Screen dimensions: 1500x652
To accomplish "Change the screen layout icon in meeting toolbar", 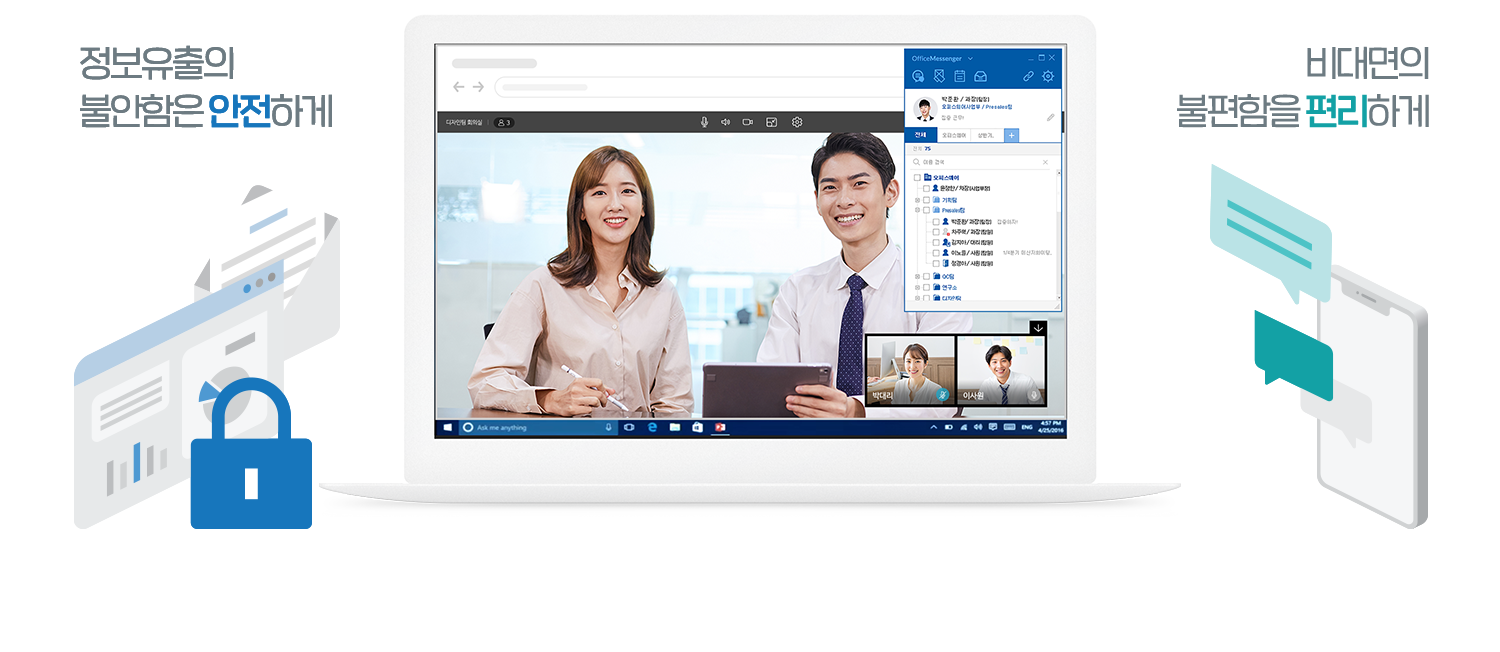I will pyautogui.click(x=771, y=122).
